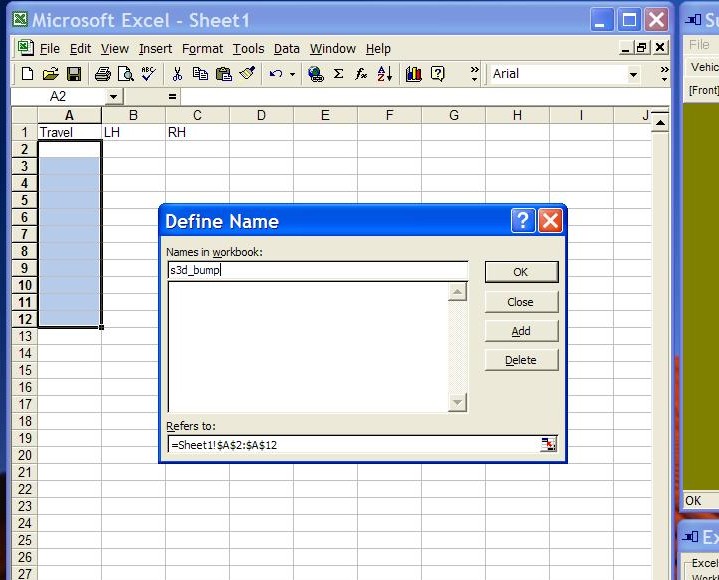Image resolution: width=719 pixels, height=580 pixels.
Task: Click the Print icon in toolbar
Action: click(102, 74)
